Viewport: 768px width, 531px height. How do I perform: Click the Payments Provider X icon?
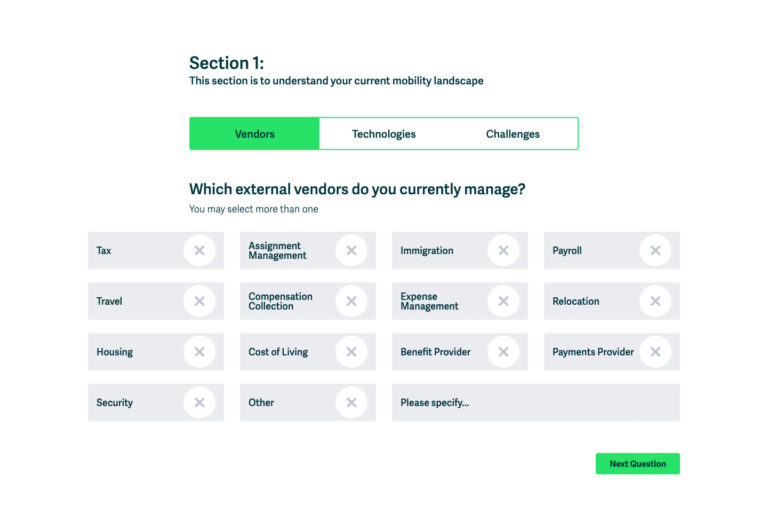click(x=655, y=352)
